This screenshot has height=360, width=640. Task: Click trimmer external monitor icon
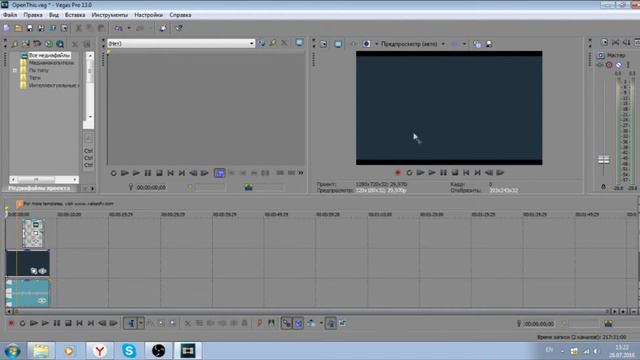tap(299, 43)
